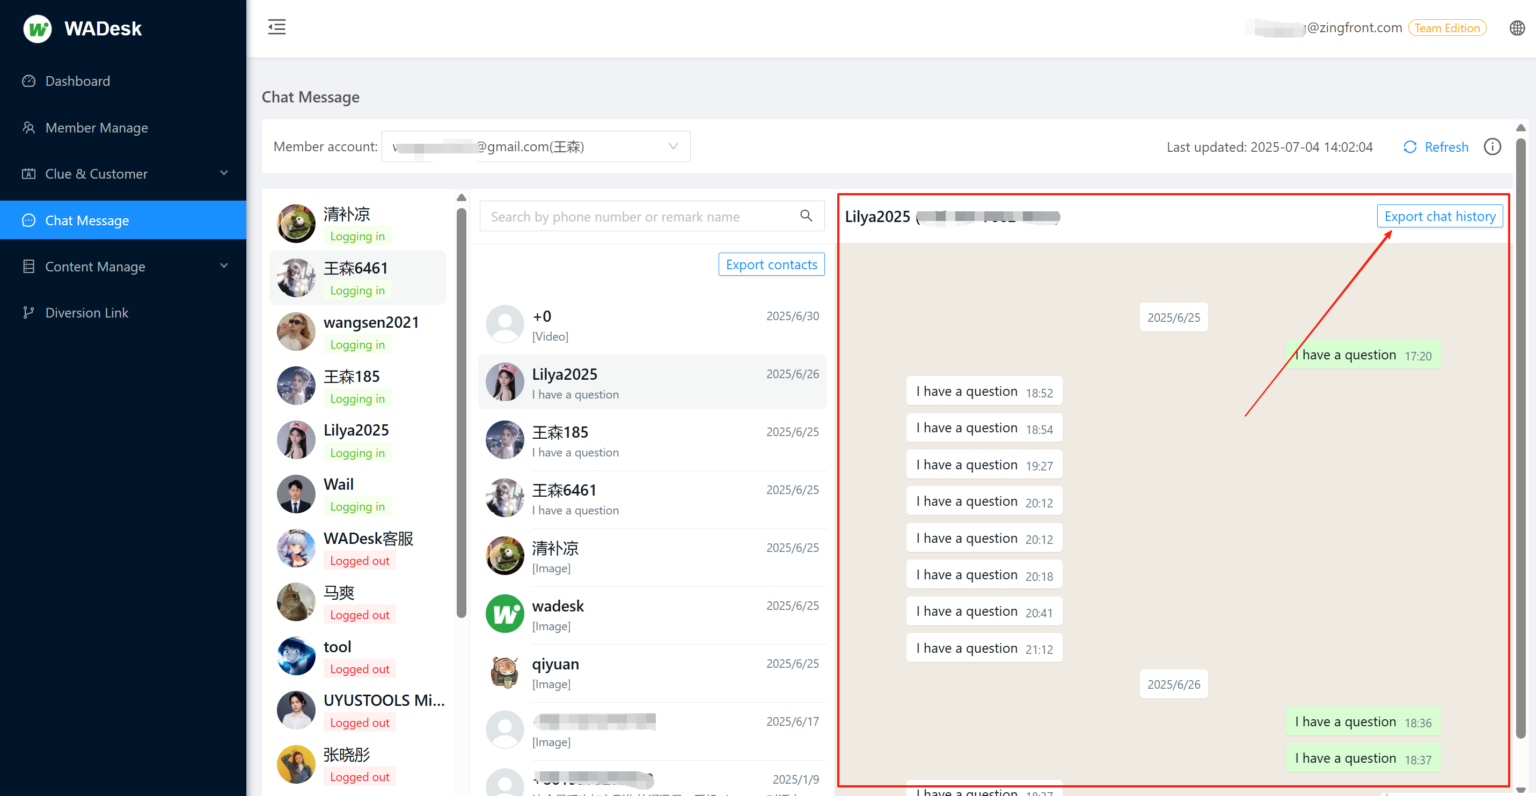Viewport: 1536px width, 796px height.
Task: Click the Refresh link
Action: tap(1436, 147)
